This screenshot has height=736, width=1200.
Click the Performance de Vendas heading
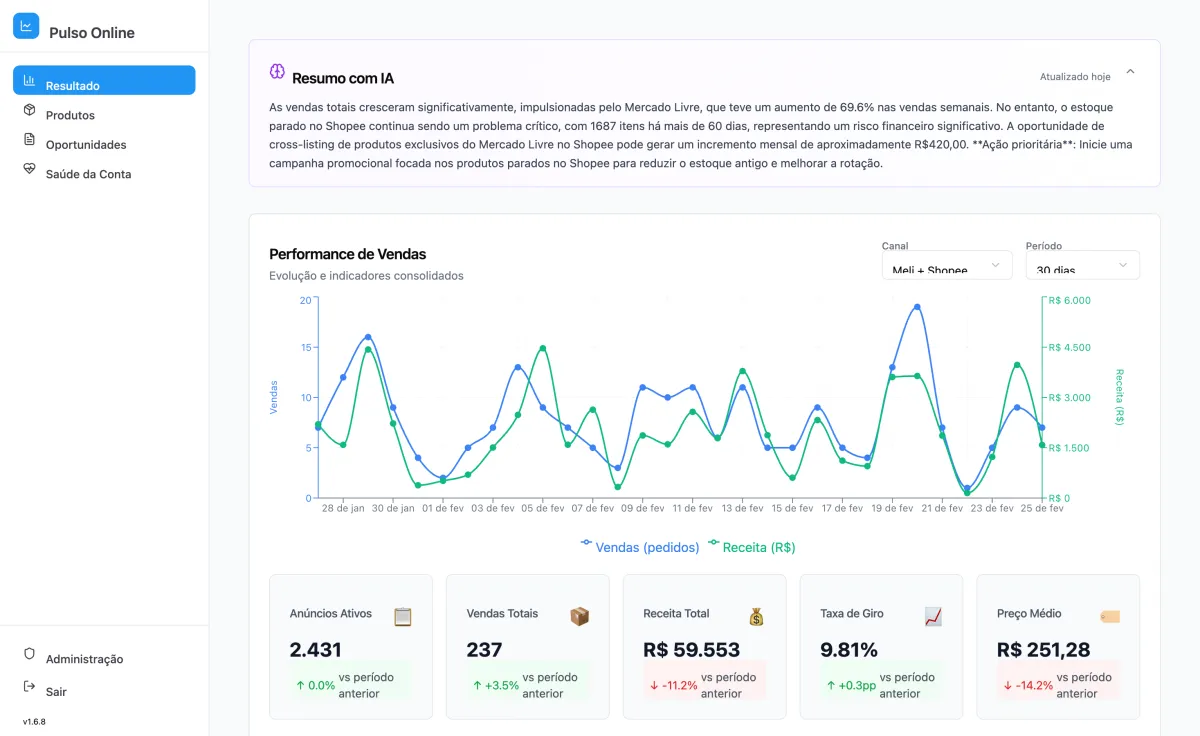pyautogui.click(x=348, y=254)
